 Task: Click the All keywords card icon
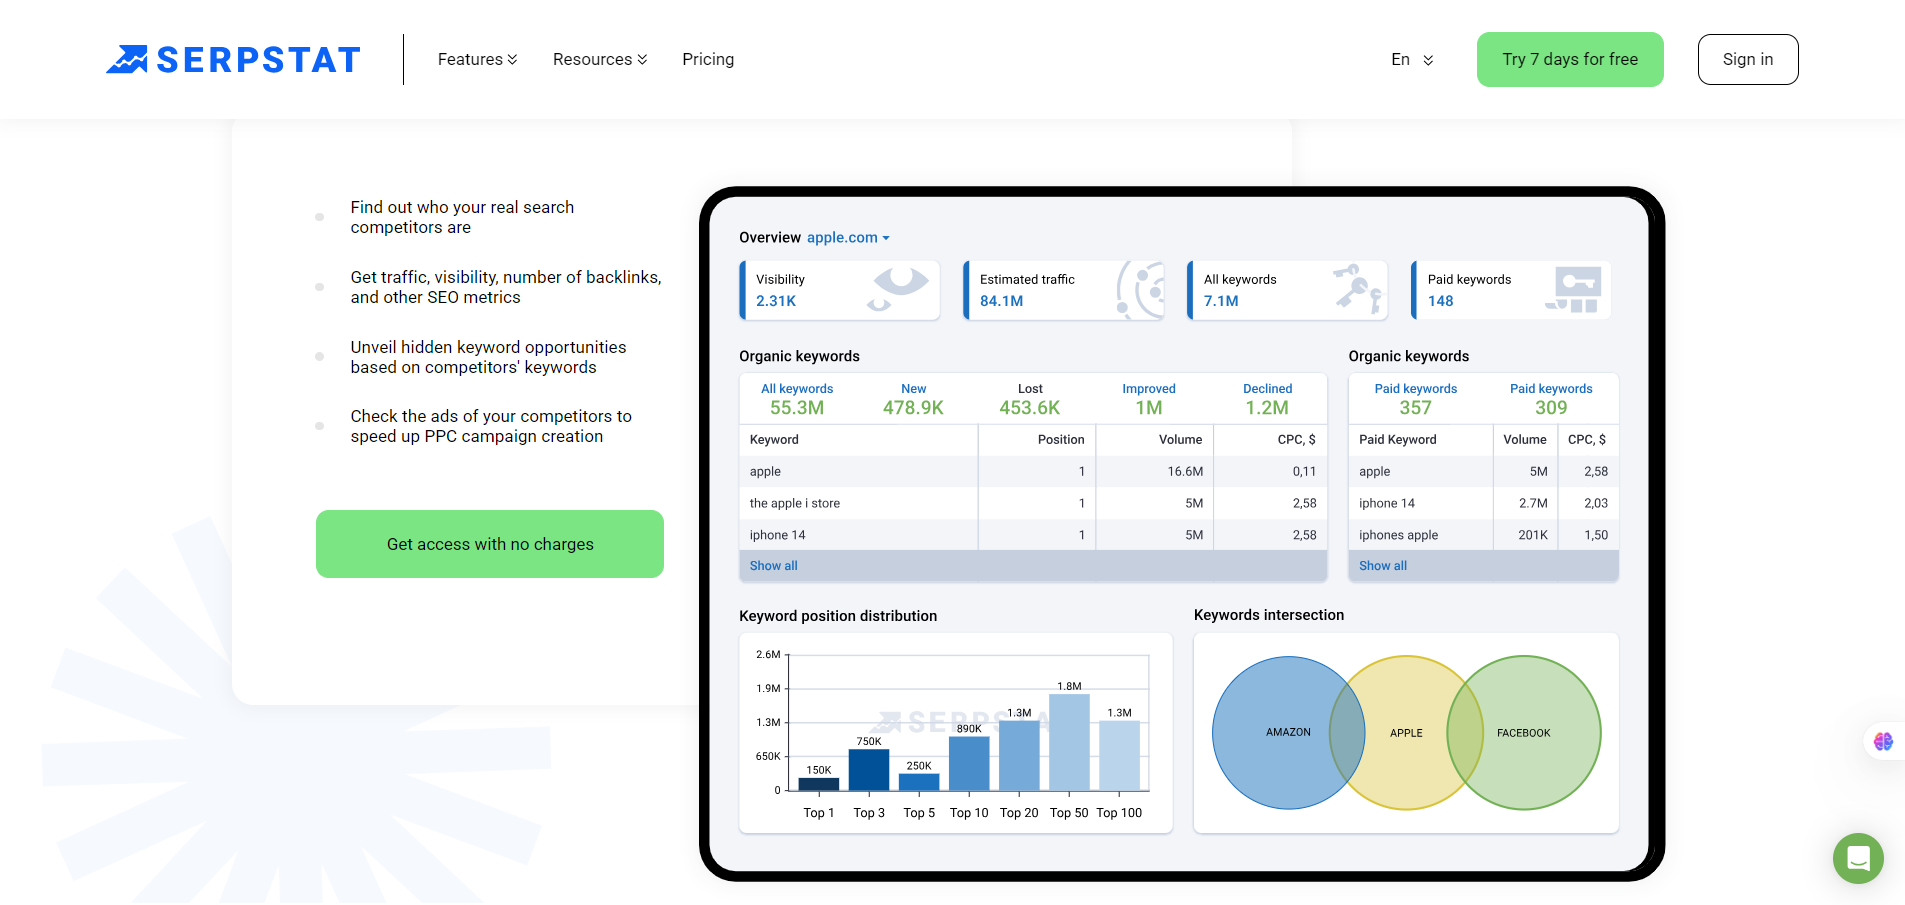tap(1358, 288)
